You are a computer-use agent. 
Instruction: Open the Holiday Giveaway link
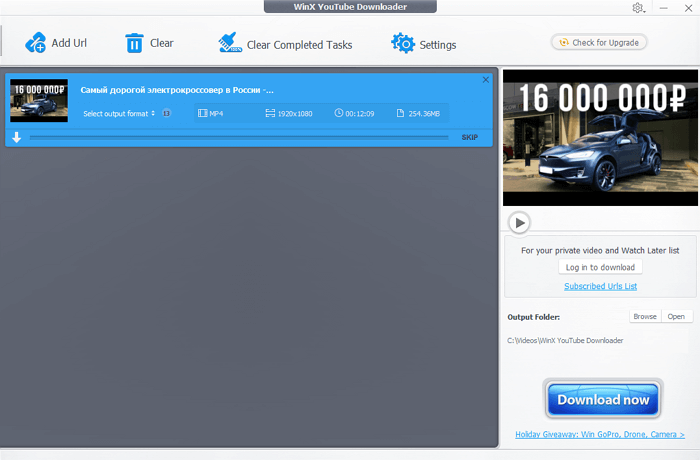[600, 434]
